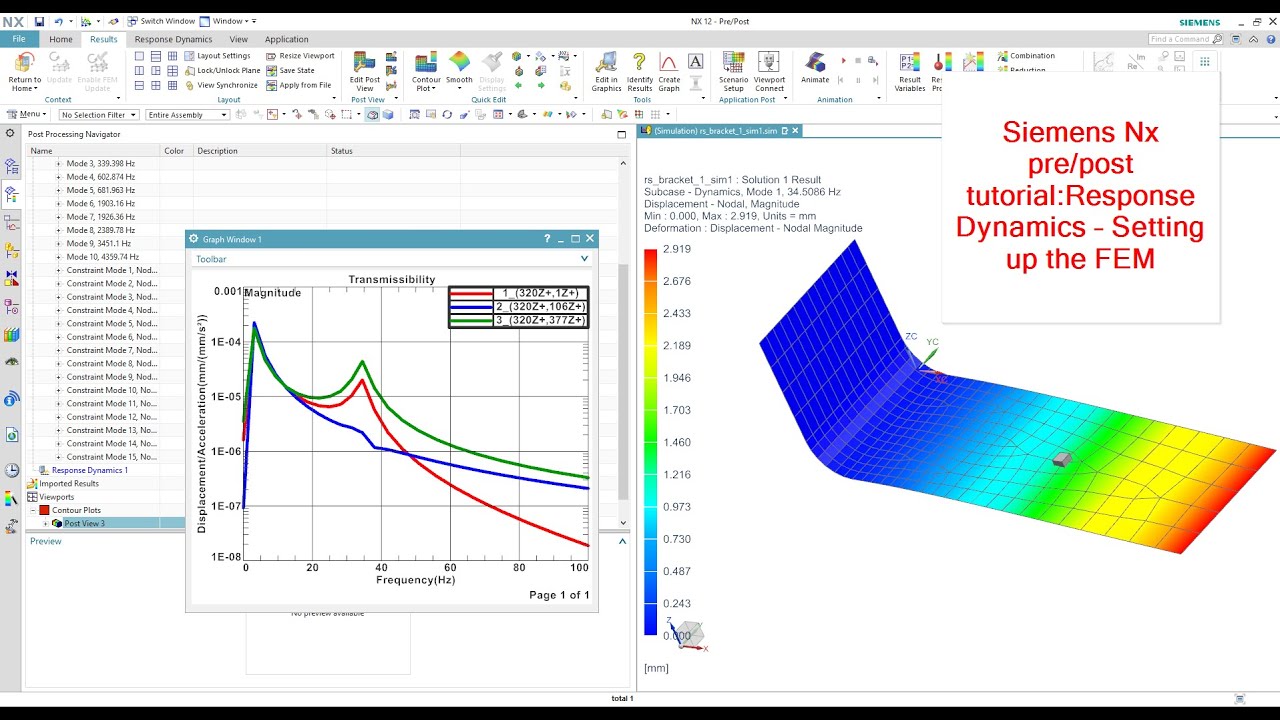Click the Name column header
Viewport: 1280px width, 720px height.
(x=95, y=151)
